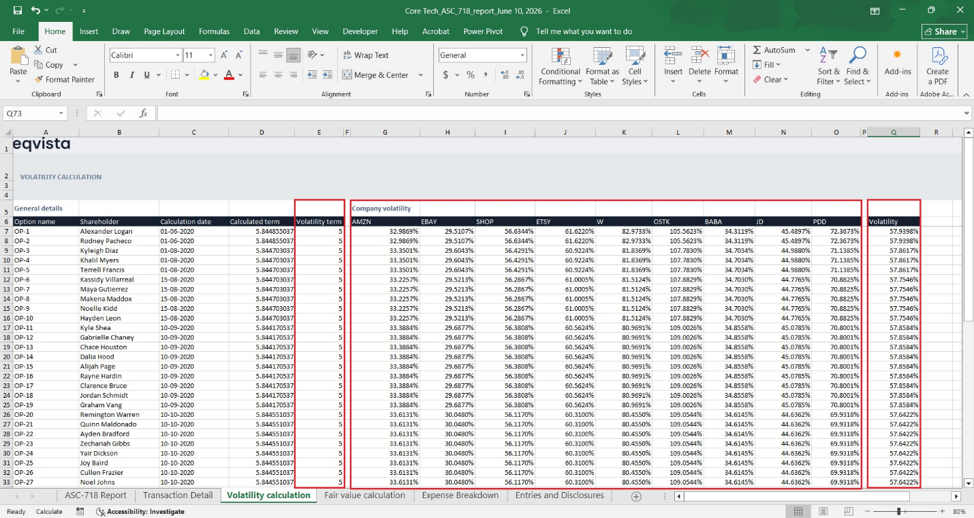The image size is (974, 518).
Task: Toggle Bottom Align vertical alignment
Action: point(293,55)
